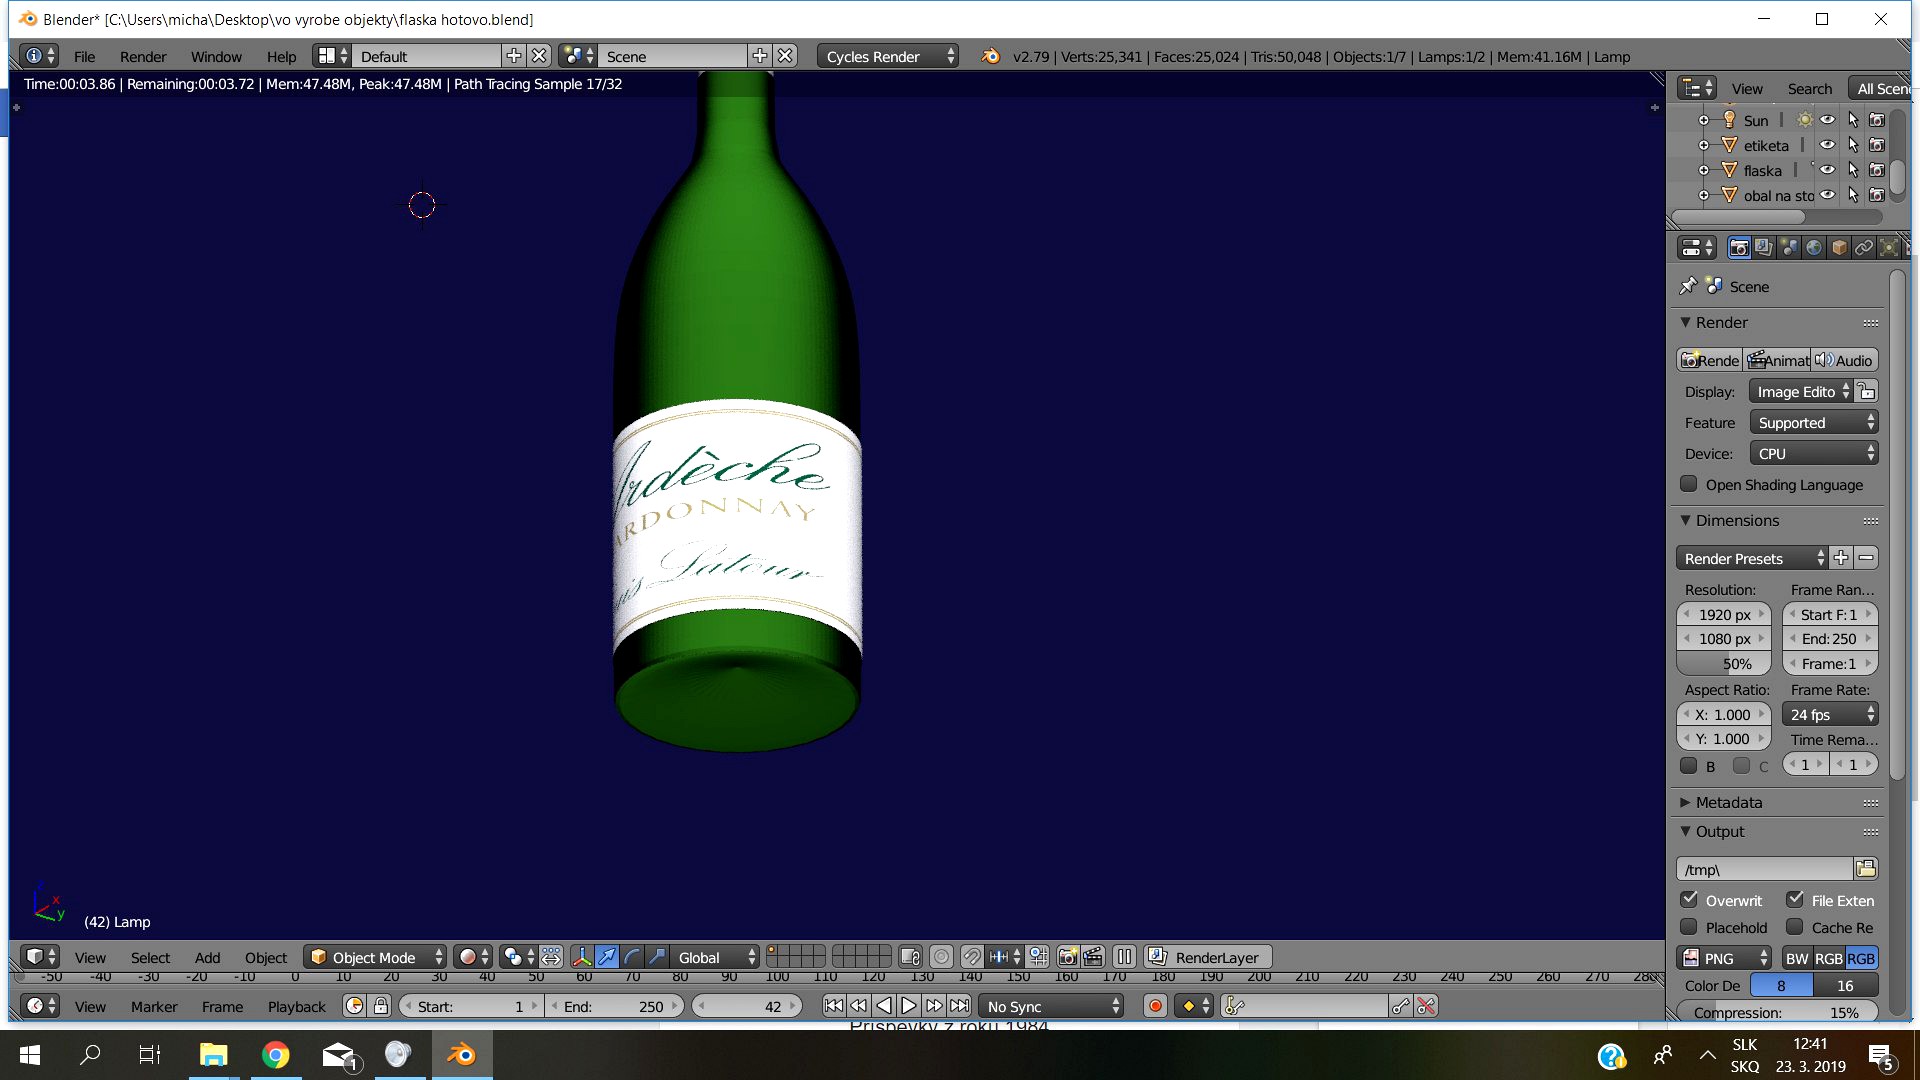Open the Cycles Render engine dropdown

click(x=888, y=56)
